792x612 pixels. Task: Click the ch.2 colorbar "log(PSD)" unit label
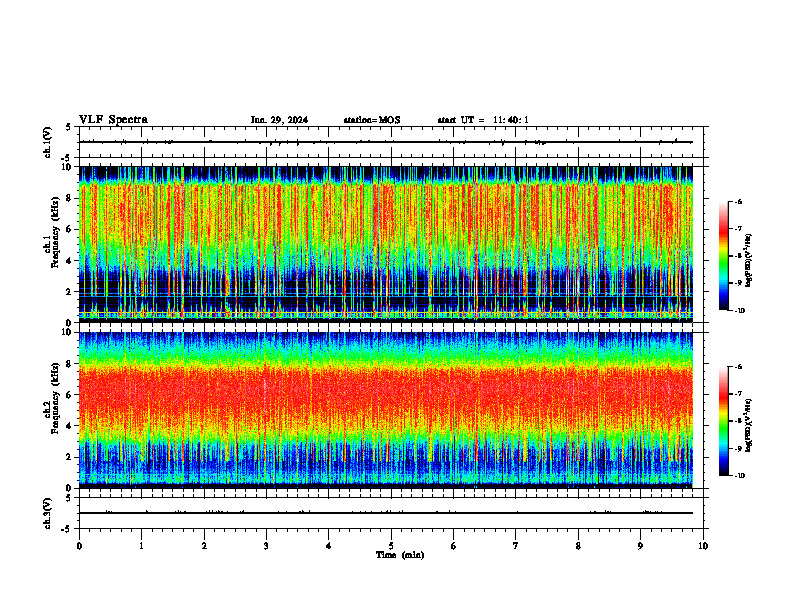click(x=749, y=425)
